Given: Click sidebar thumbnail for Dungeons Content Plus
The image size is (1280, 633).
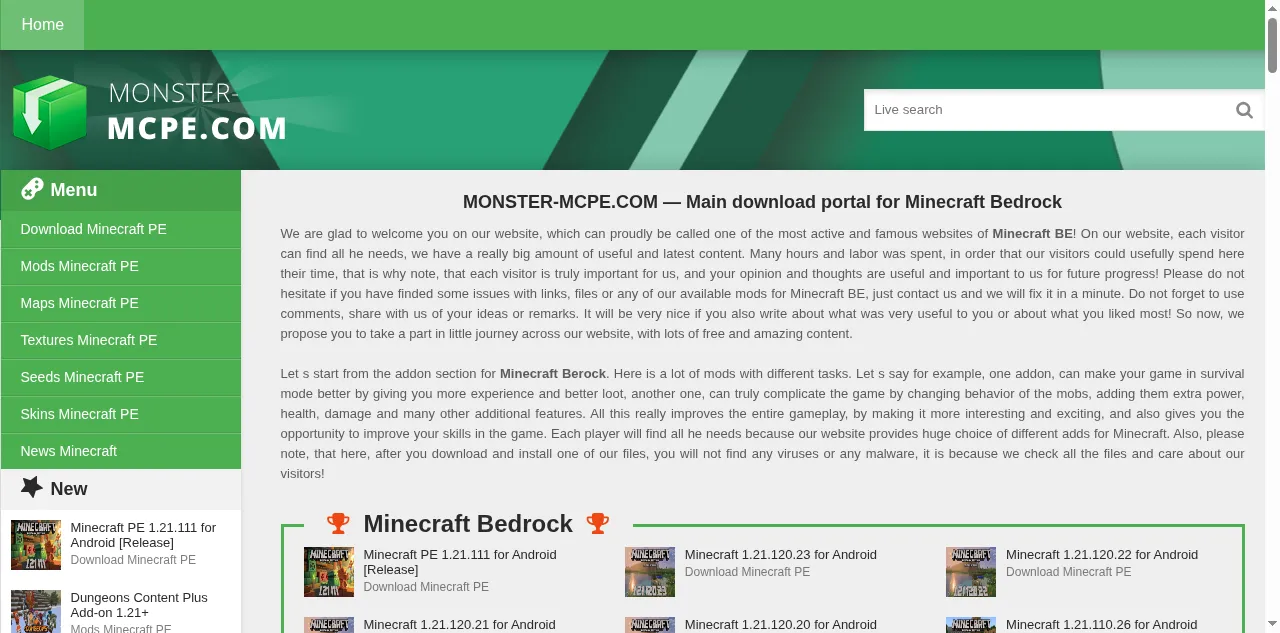Looking at the screenshot, I should tap(36, 611).
